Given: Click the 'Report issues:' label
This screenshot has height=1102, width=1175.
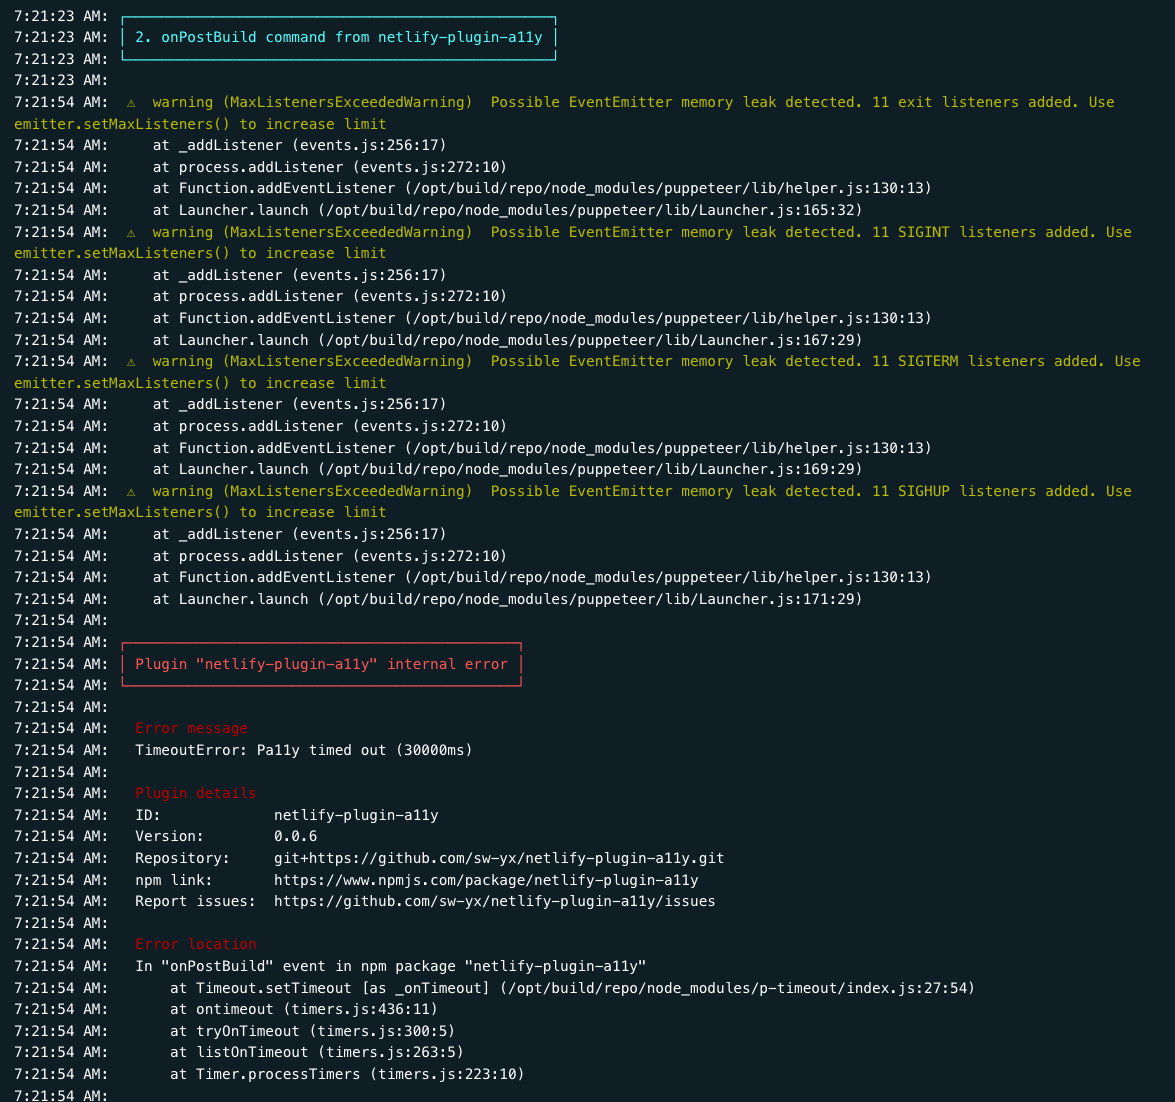Looking at the screenshot, I should click(x=196, y=901).
